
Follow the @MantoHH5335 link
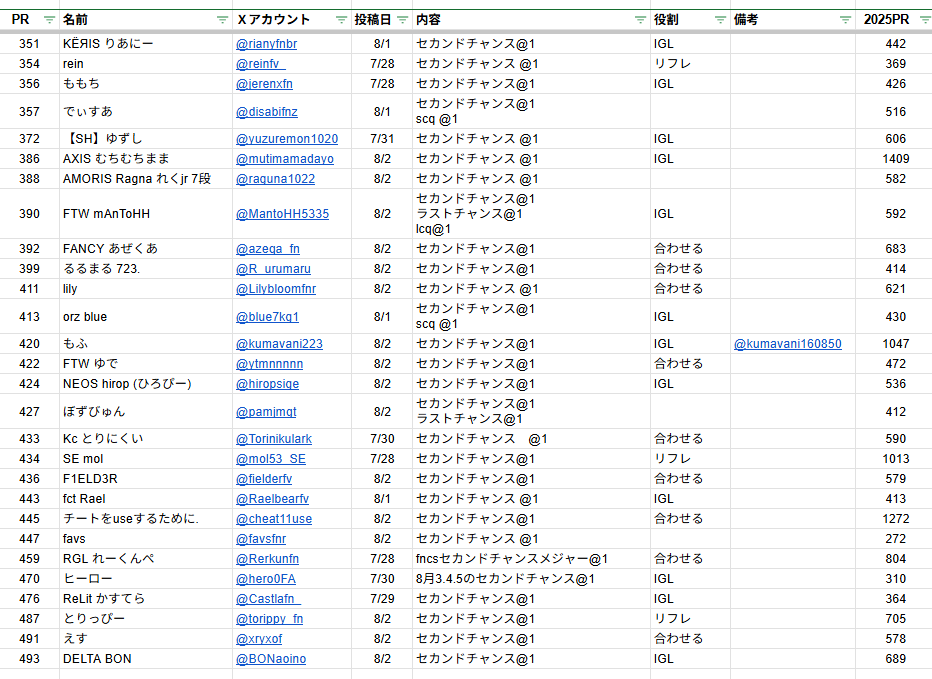pyautogui.click(x=282, y=214)
